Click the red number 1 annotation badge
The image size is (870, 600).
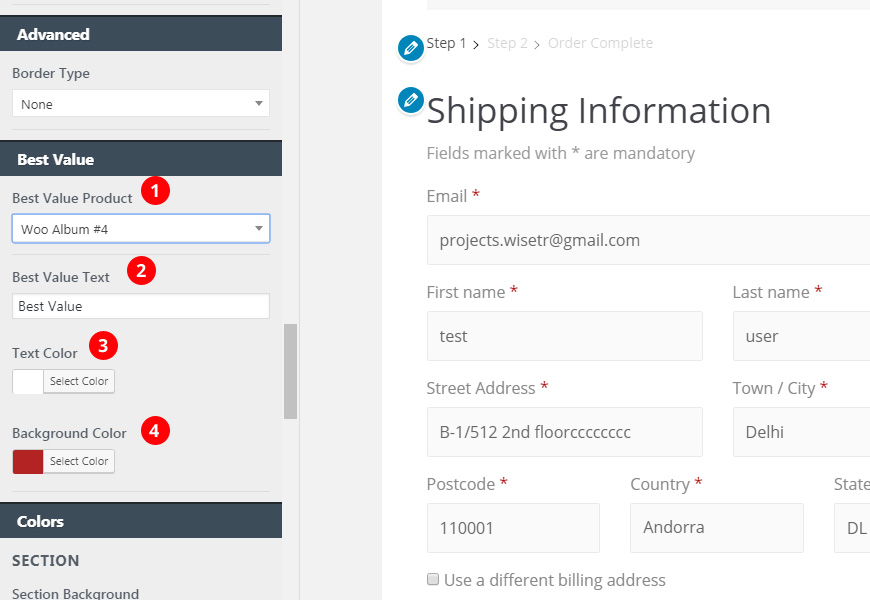click(155, 190)
